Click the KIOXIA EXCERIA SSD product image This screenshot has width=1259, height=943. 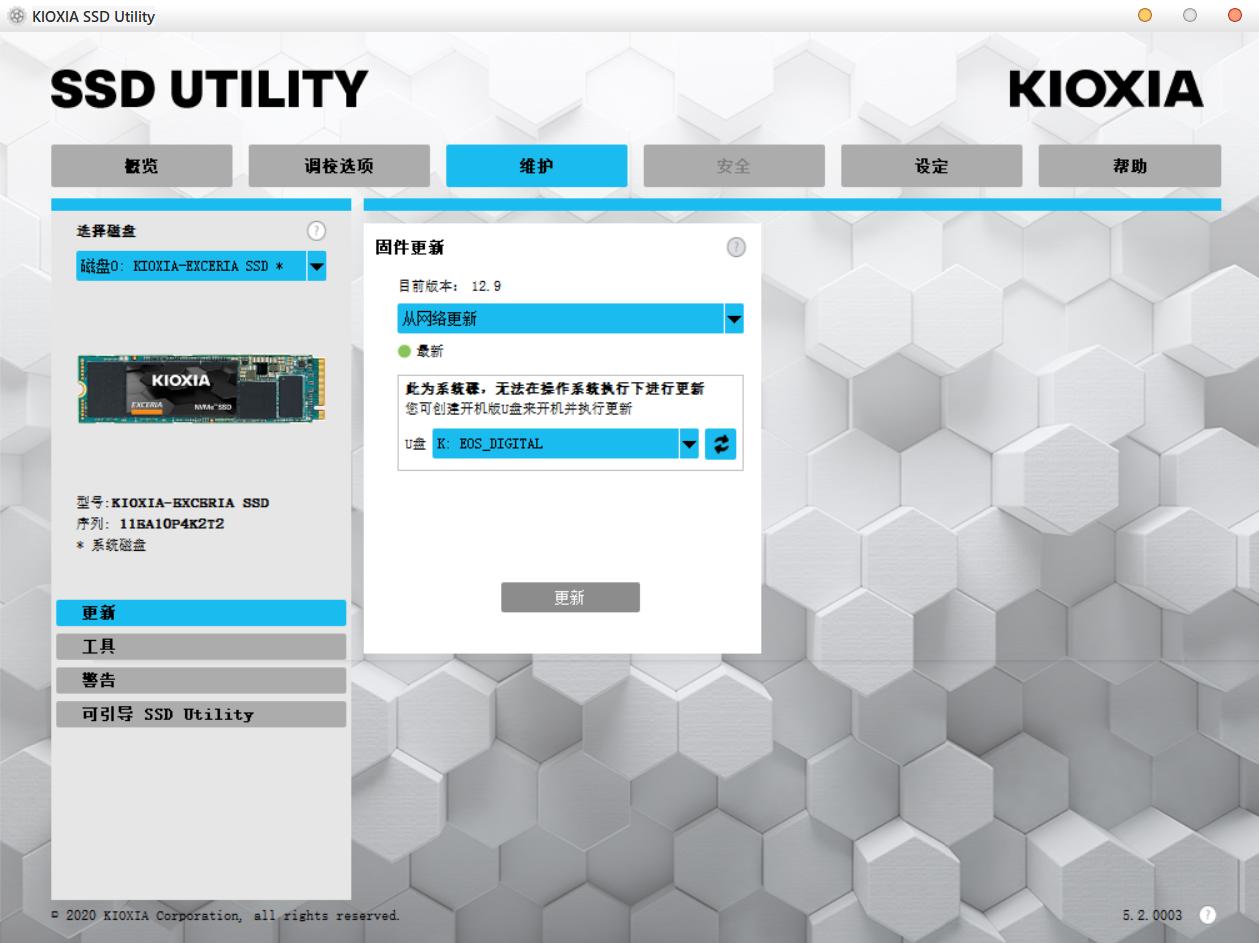[x=201, y=389]
